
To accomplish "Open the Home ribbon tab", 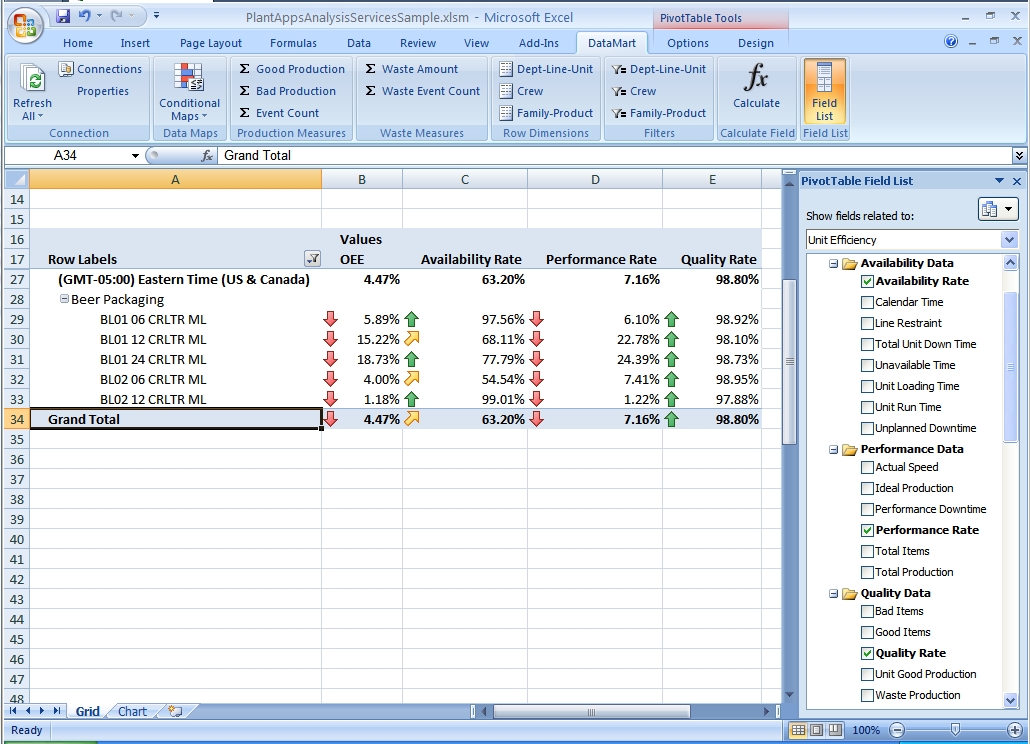I will pyautogui.click(x=78, y=43).
